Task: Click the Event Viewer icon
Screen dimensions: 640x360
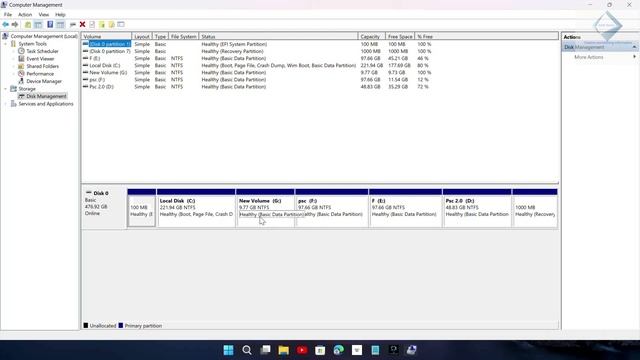Action: coord(21,59)
